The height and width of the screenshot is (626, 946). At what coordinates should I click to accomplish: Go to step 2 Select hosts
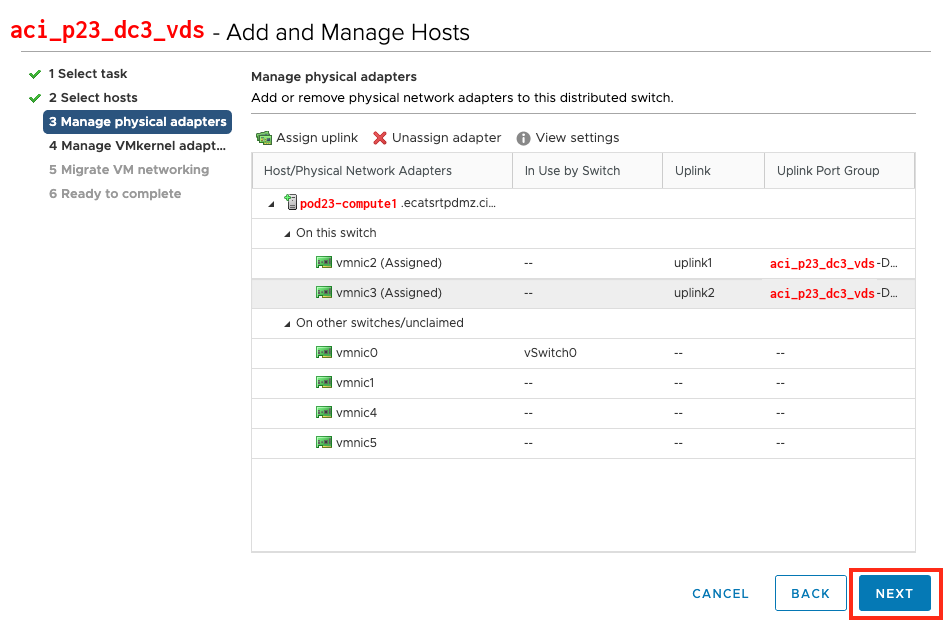(93, 98)
